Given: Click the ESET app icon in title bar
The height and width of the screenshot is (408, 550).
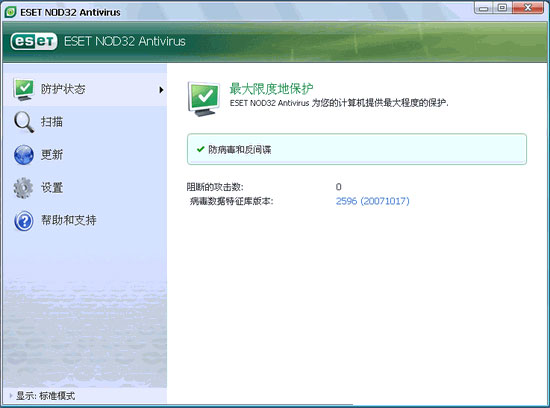Looking at the screenshot, I should pos(11,12).
